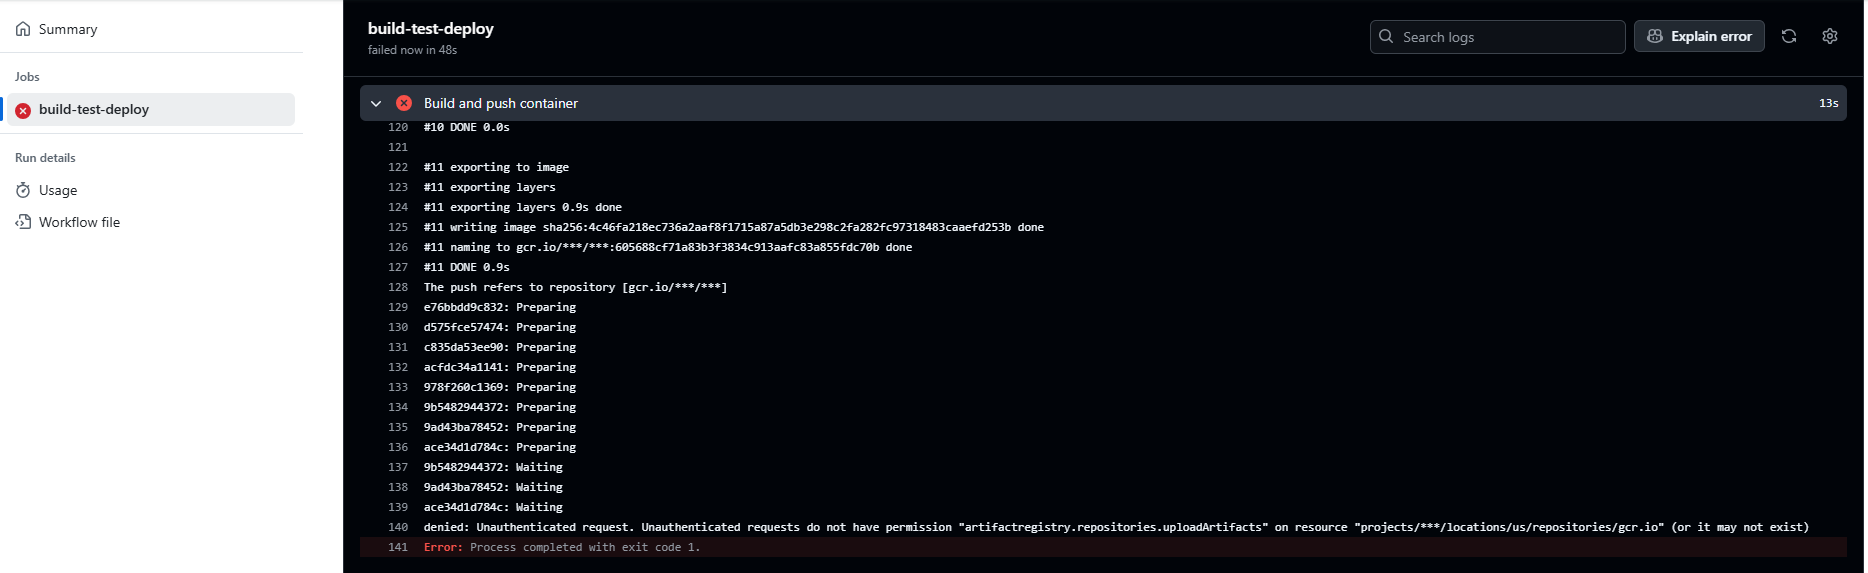
Task: Open the Usage link
Action: click(x=58, y=190)
